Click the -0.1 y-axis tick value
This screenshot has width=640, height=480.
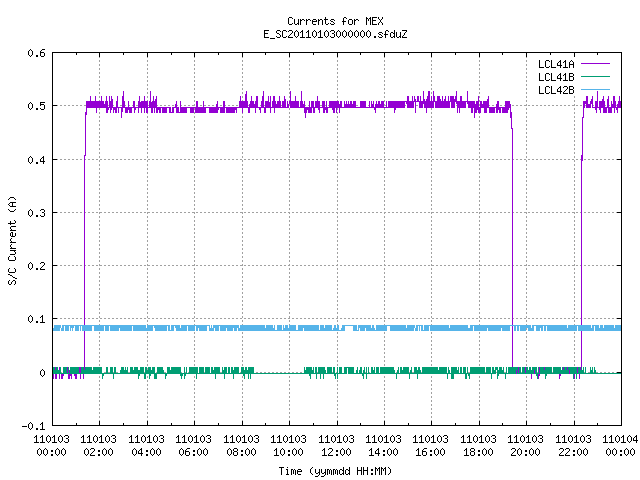(x=33, y=426)
